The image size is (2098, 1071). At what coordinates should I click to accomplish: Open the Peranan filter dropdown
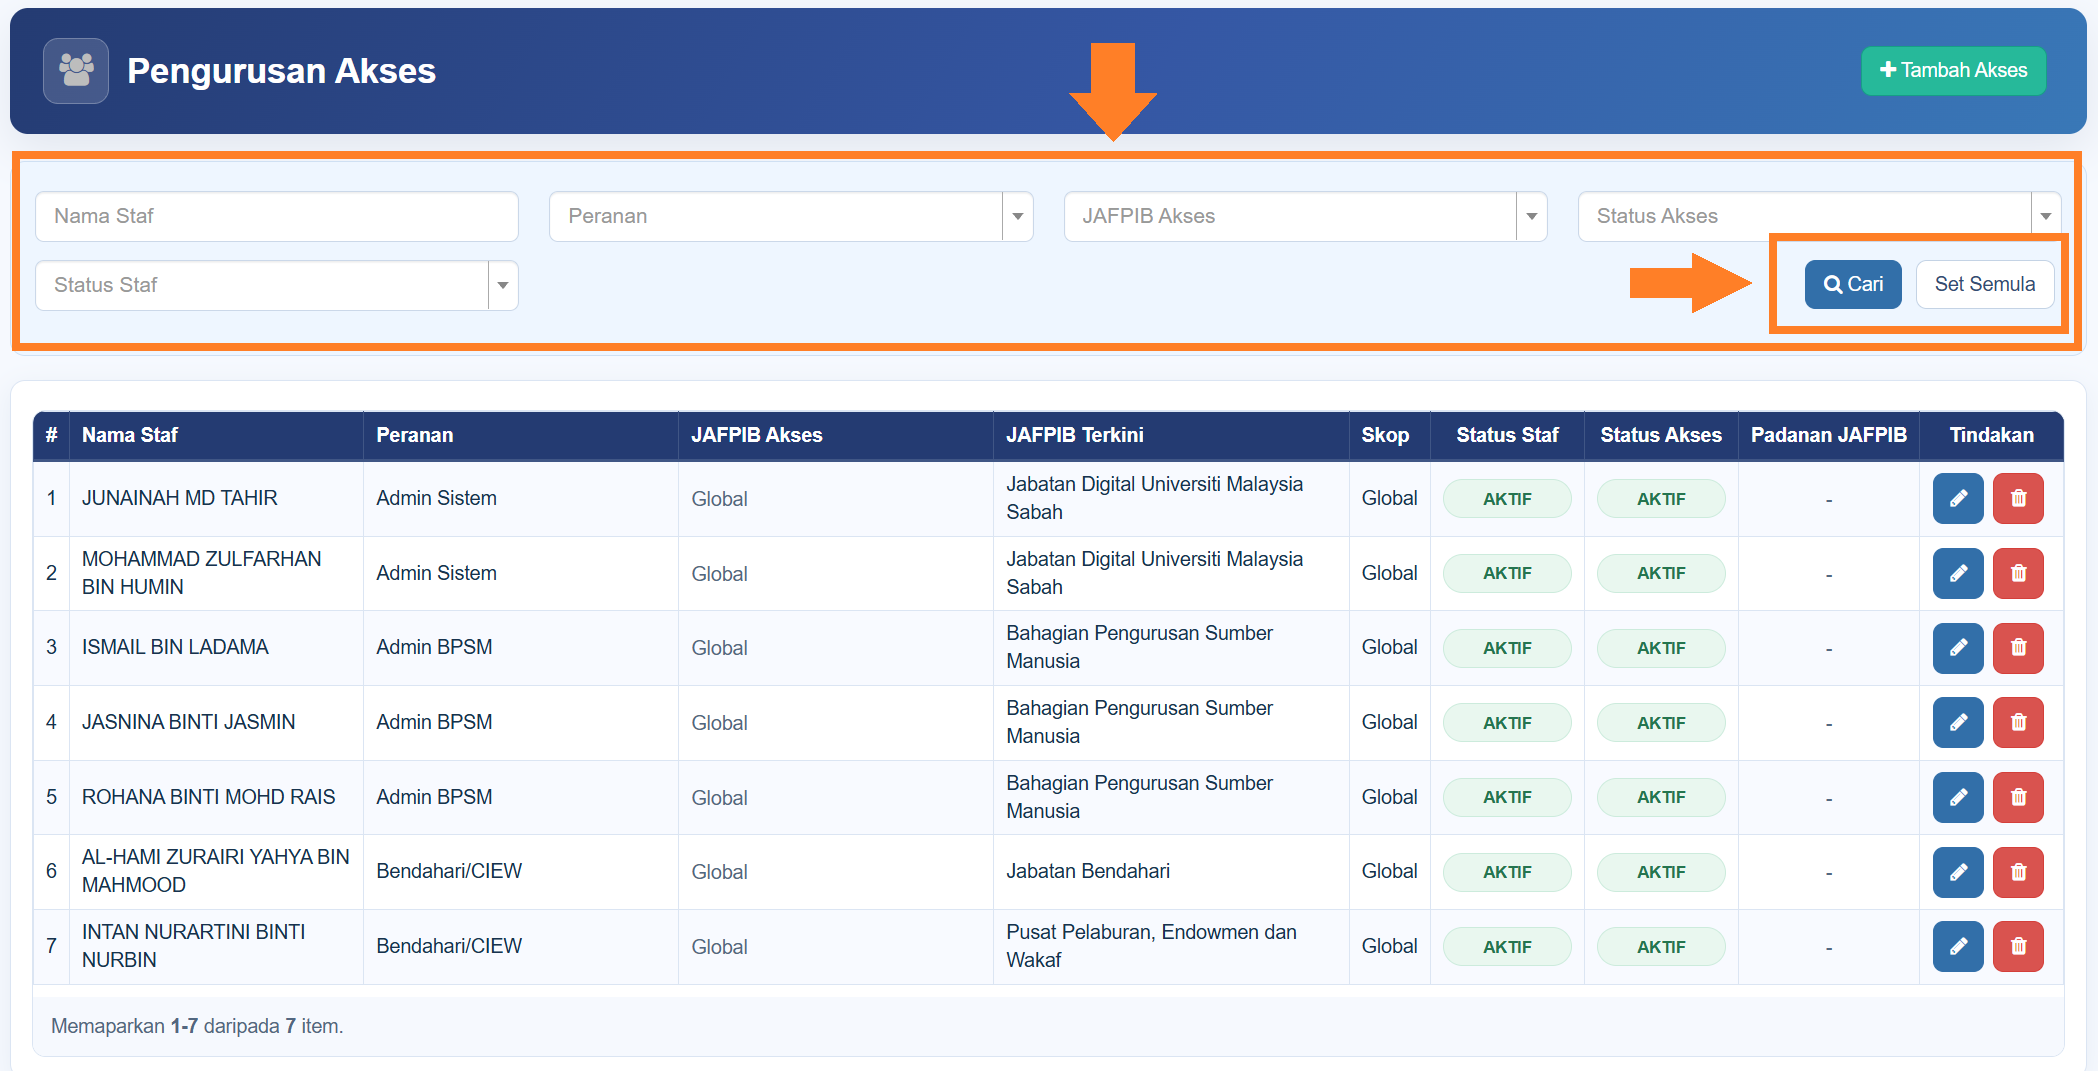790,216
